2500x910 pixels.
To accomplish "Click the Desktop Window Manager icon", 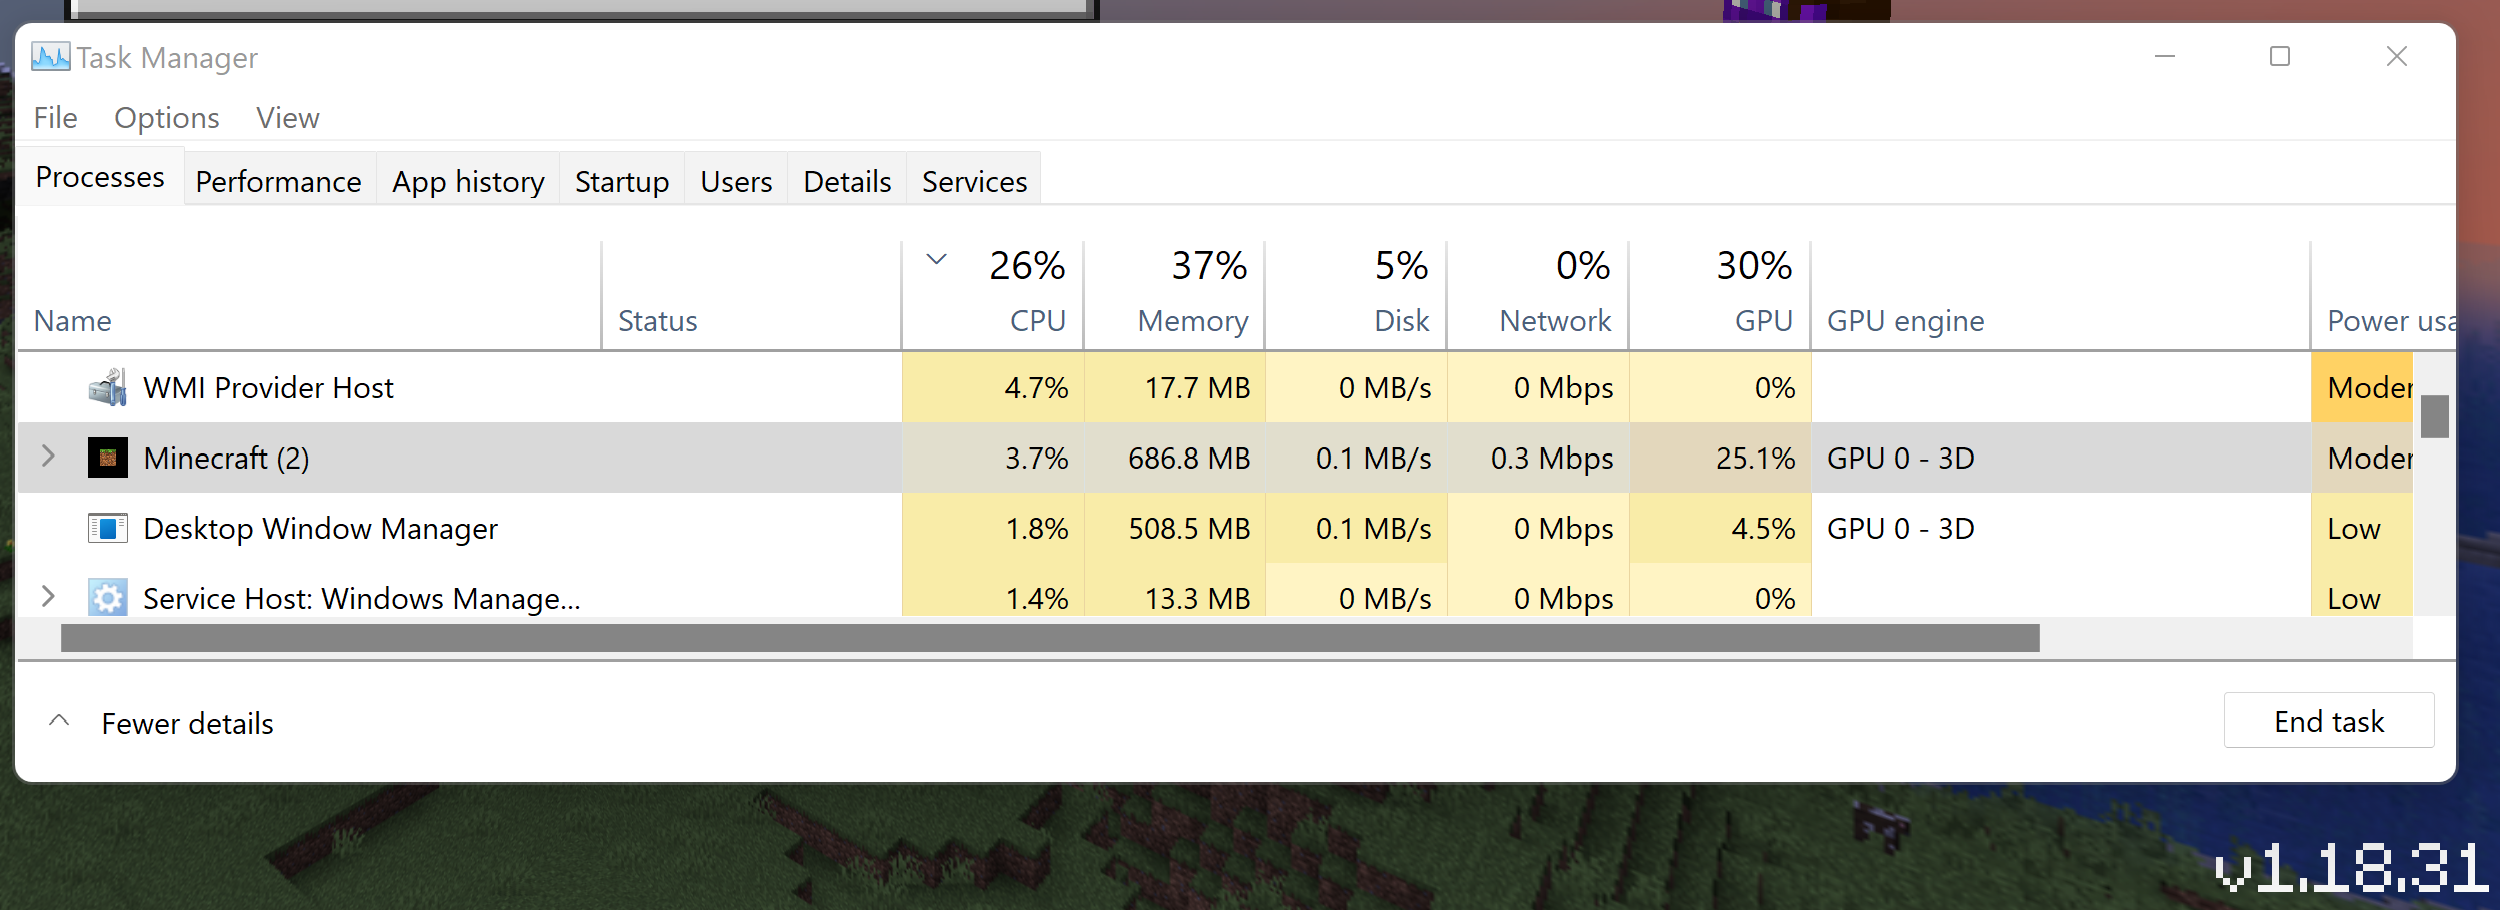I will 108,528.
